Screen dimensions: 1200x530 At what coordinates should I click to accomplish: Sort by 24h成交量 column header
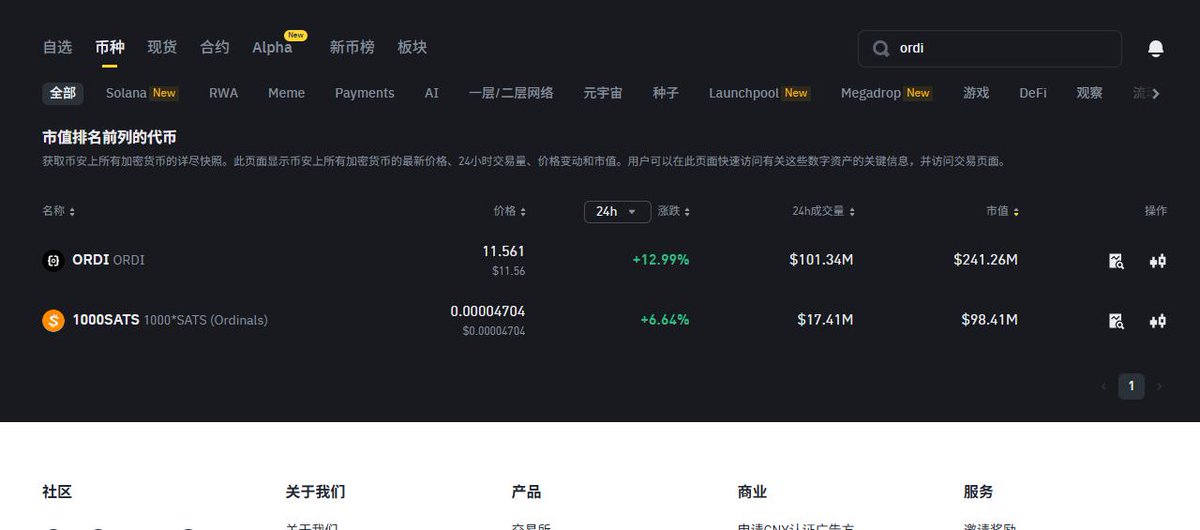[823, 211]
